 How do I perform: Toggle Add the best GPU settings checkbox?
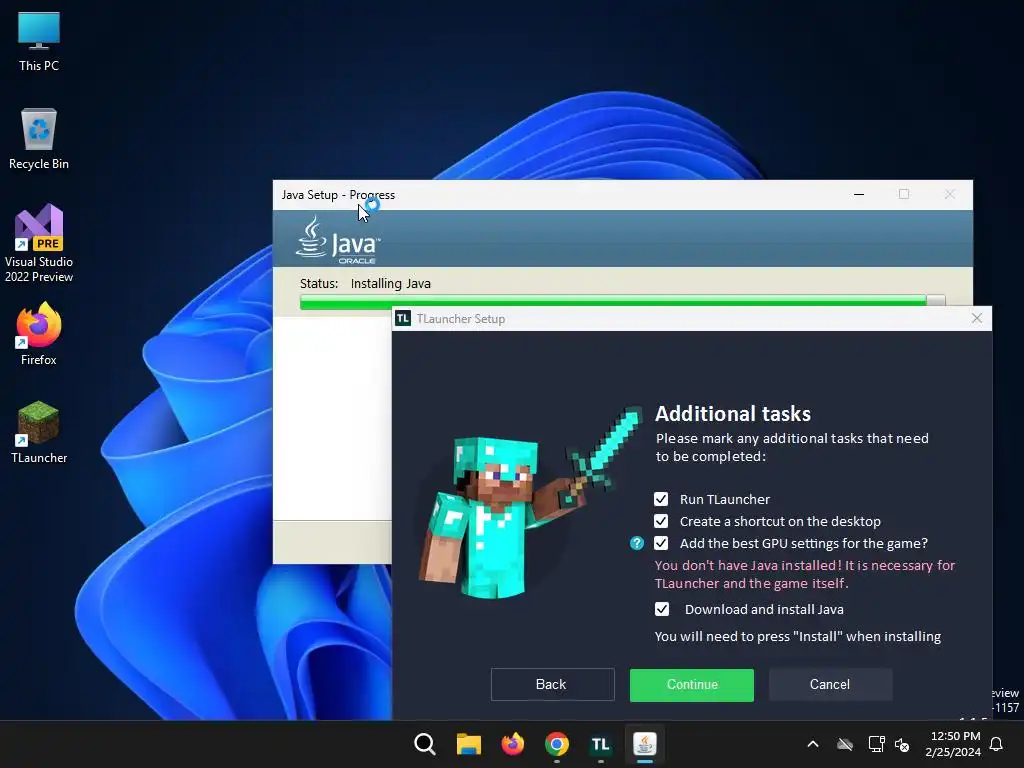[661, 543]
